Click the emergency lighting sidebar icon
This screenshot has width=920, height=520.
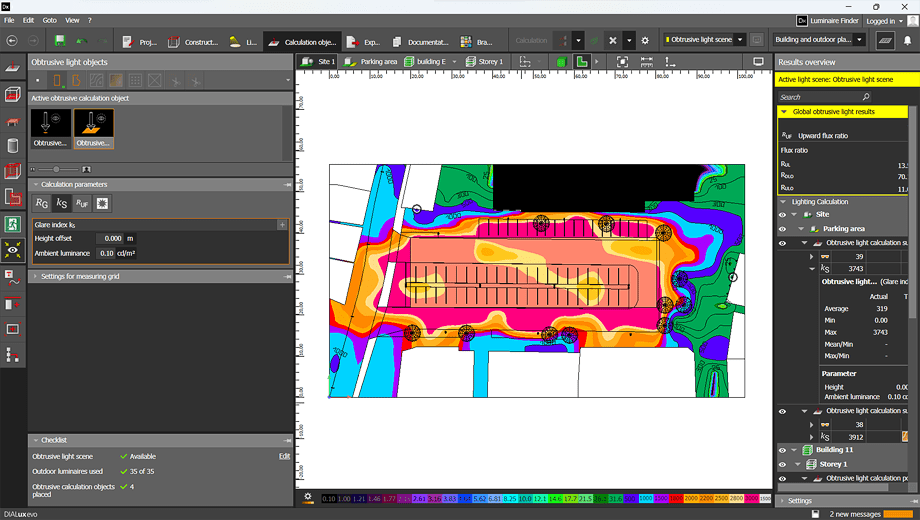coord(13,224)
